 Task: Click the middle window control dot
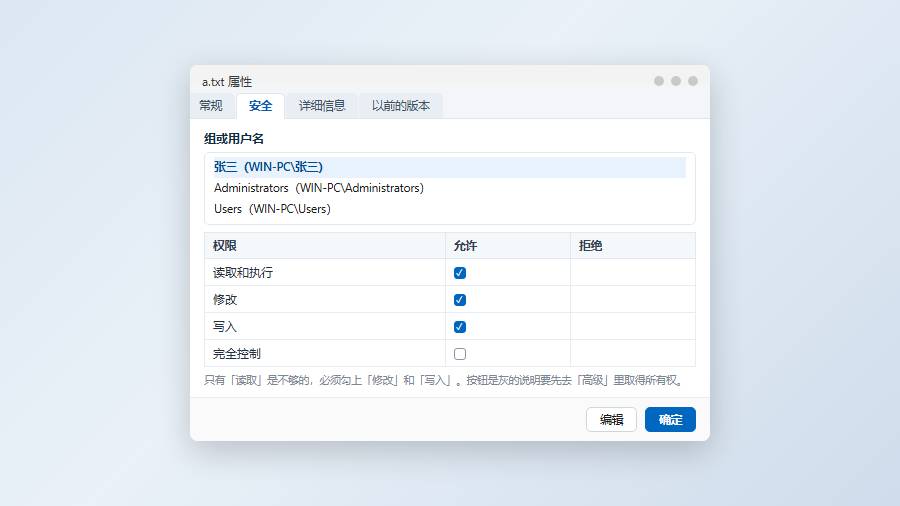tap(676, 81)
